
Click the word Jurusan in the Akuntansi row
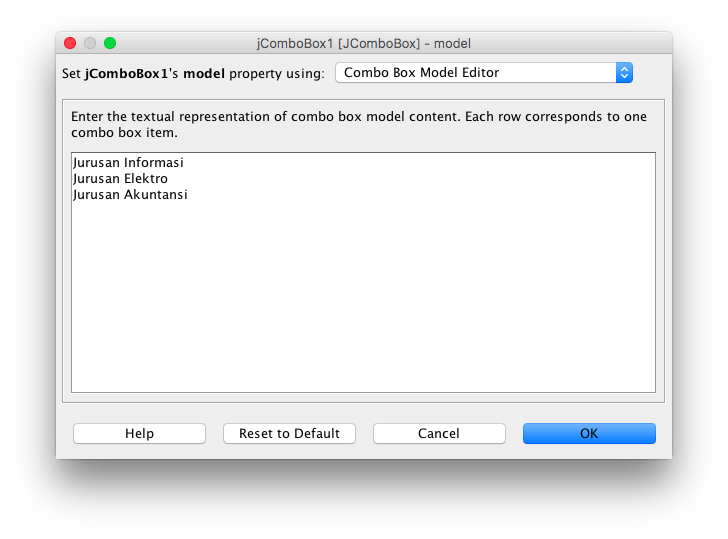pos(97,194)
